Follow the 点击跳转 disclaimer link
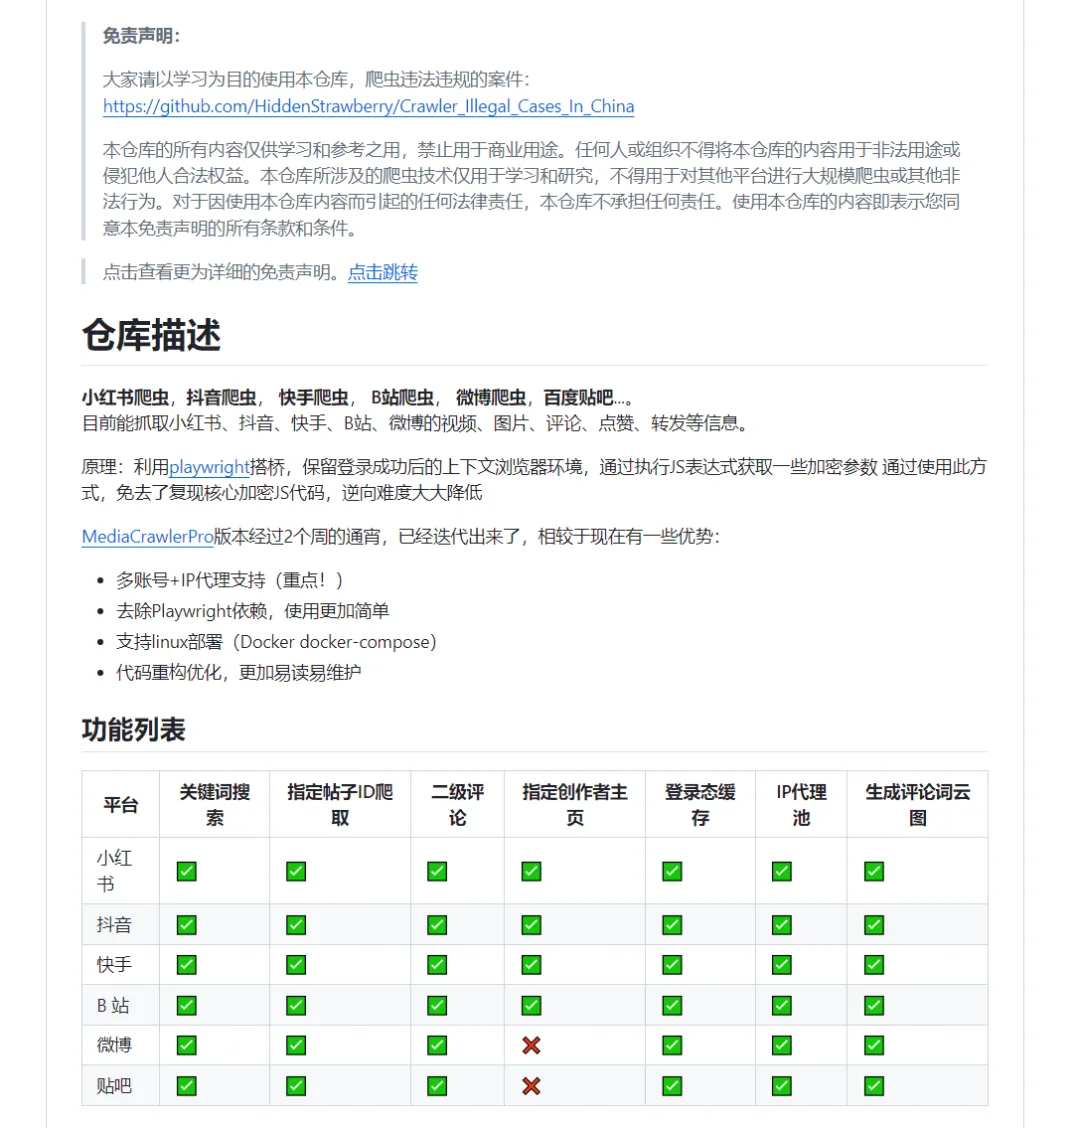 pos(383,272)
